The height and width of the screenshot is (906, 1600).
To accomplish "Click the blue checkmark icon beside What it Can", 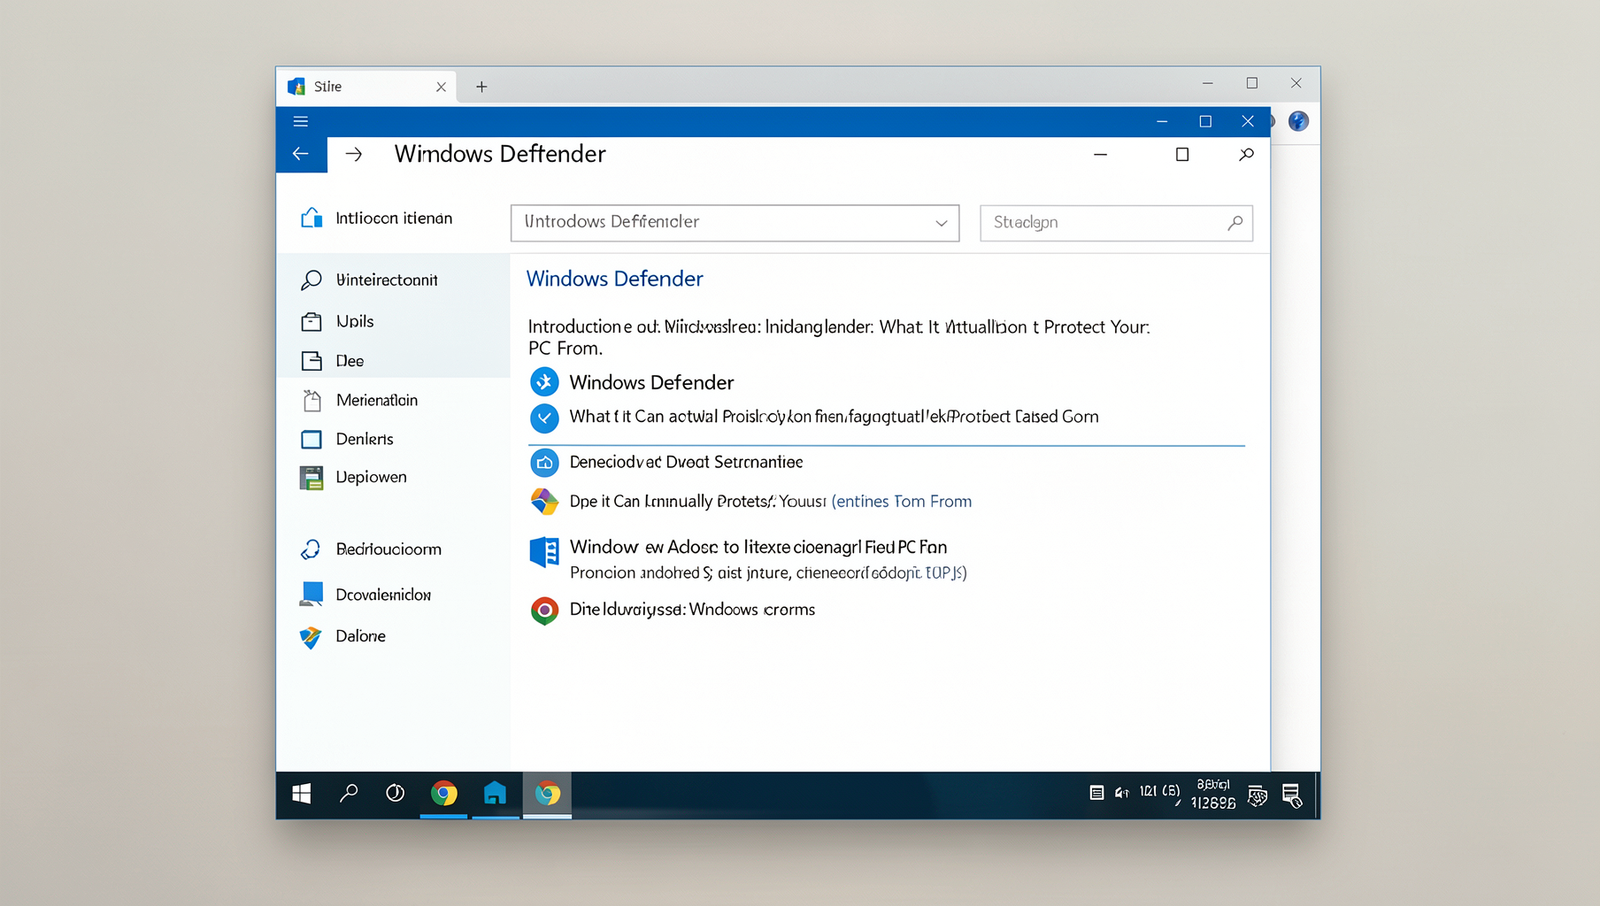I will click(x=544, y=417).
